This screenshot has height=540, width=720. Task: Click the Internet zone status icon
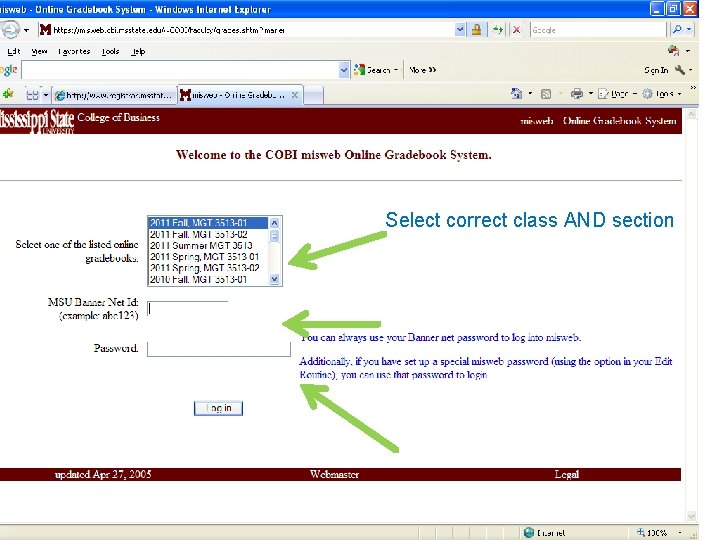pos(529,533)
